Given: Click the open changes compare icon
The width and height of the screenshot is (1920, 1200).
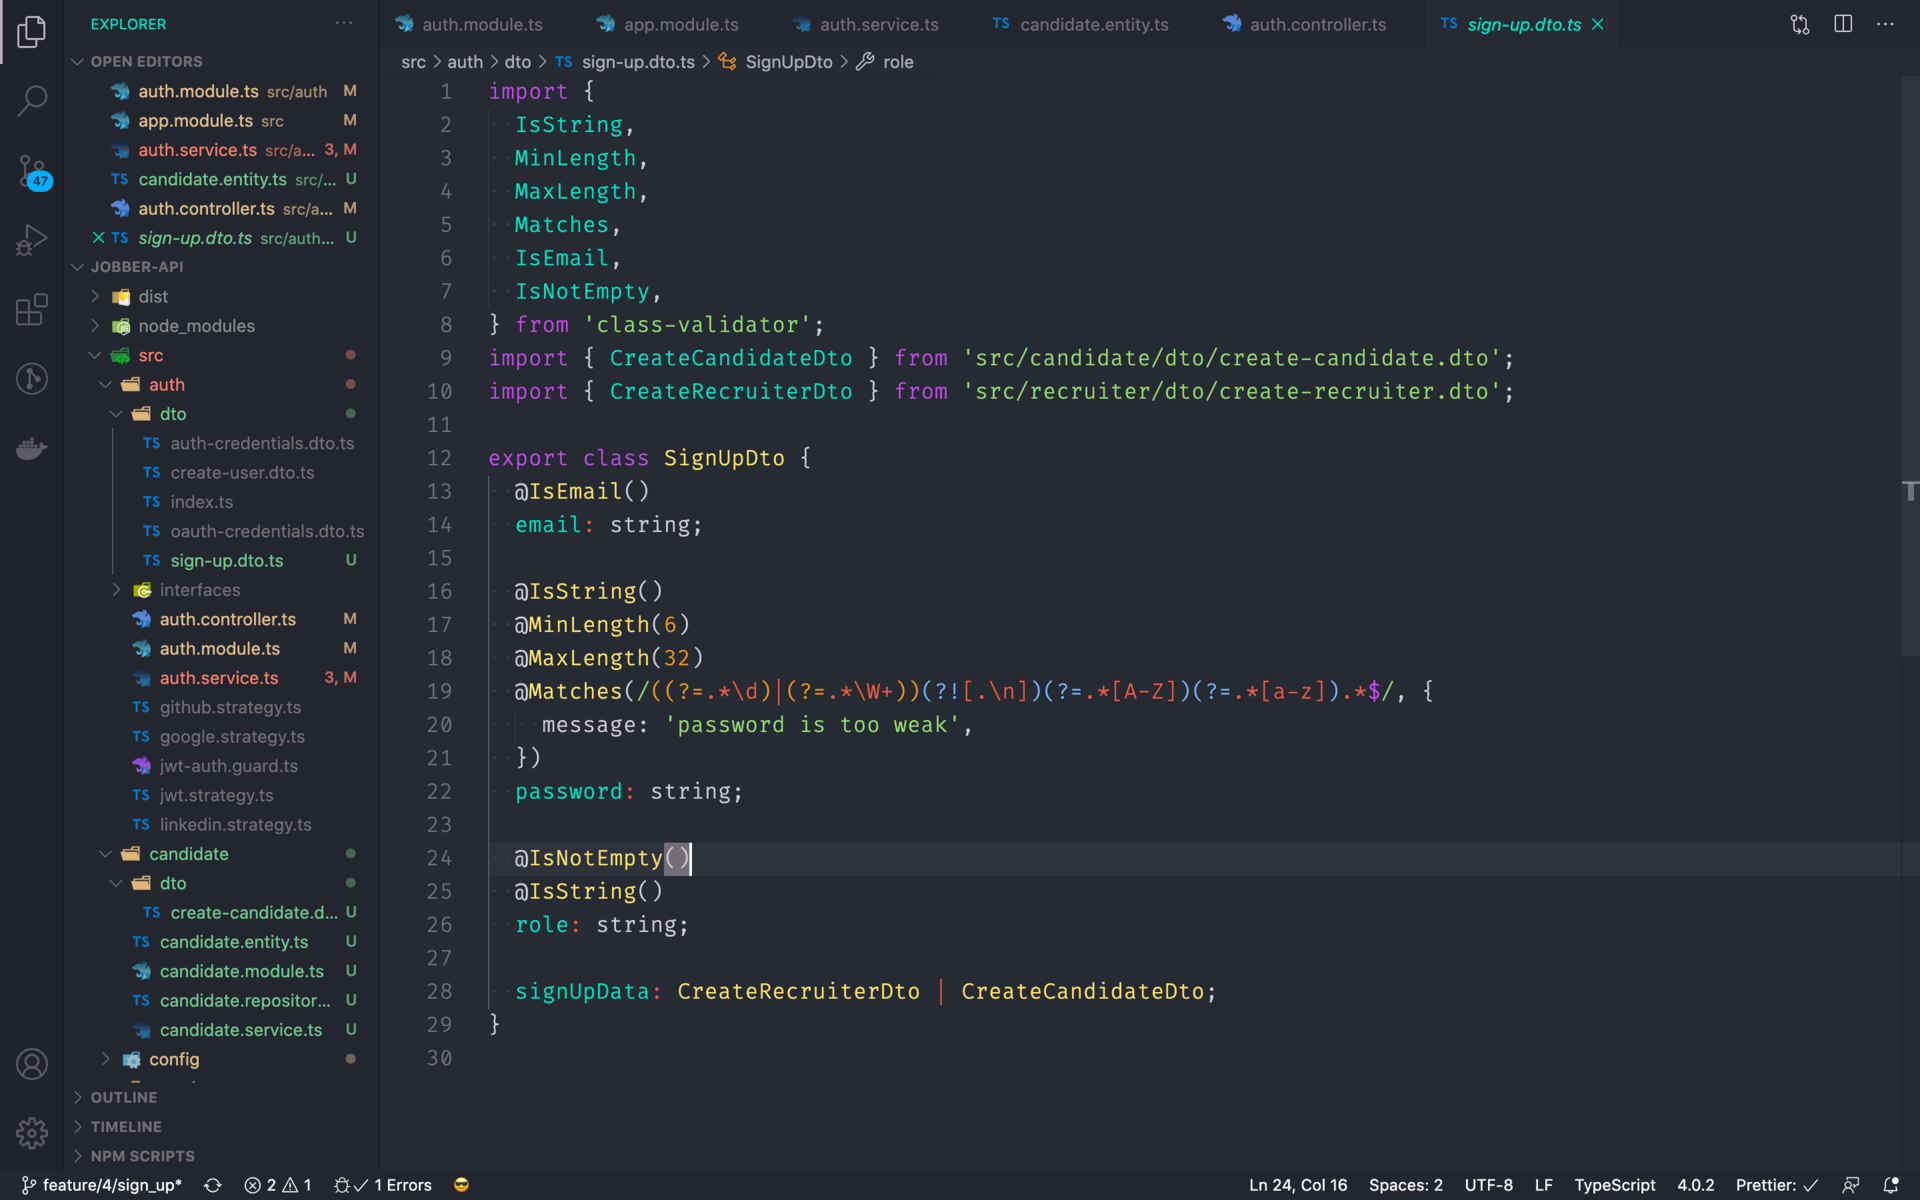Looking at the screenshot, I should point(1800,24).
